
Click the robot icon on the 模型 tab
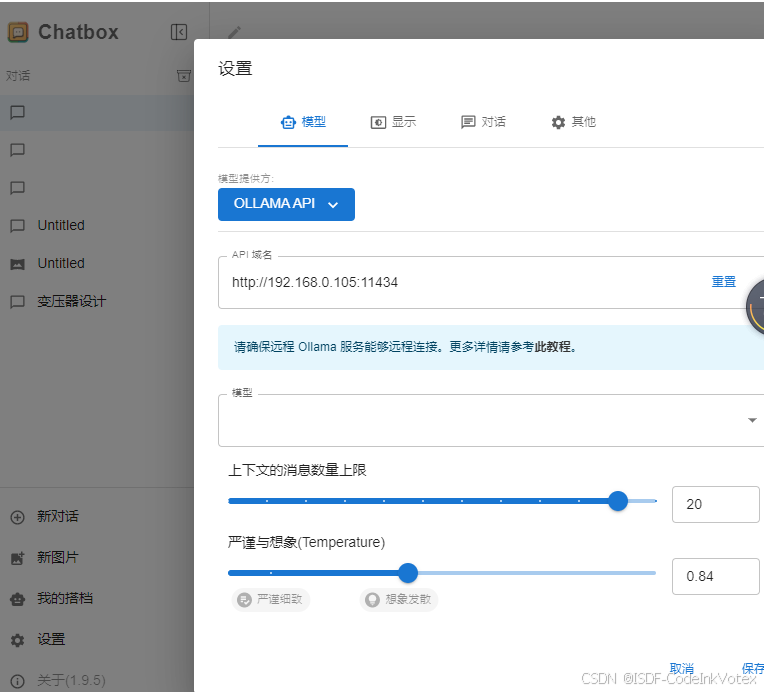pos(288,122)
